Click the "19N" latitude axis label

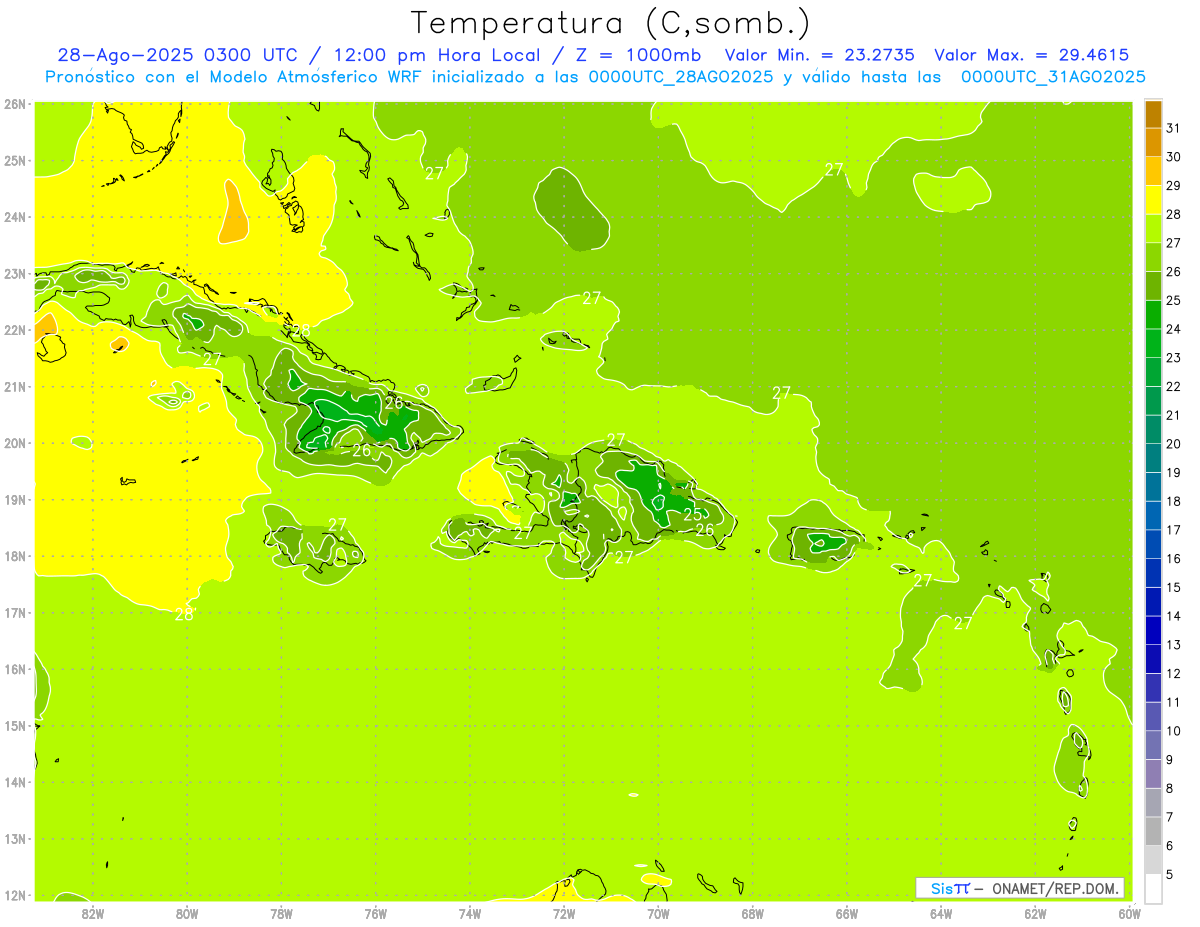tap(14, 500)
